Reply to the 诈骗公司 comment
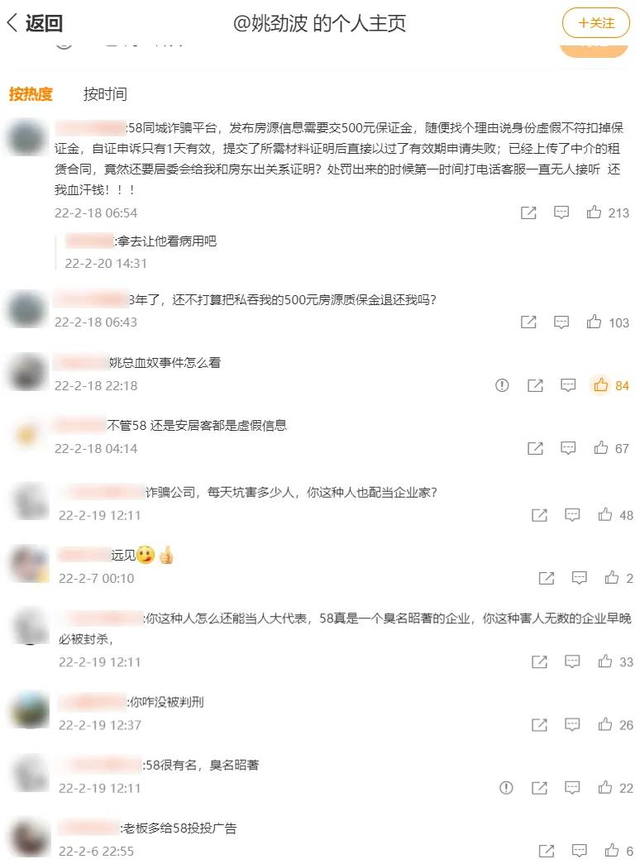 pyautogui.click(x=572, y=515)
